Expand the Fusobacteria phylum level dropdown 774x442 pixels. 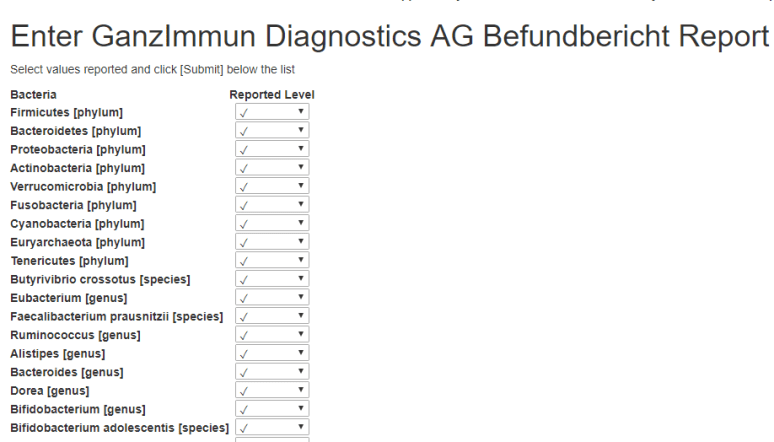tap(272, 205)
